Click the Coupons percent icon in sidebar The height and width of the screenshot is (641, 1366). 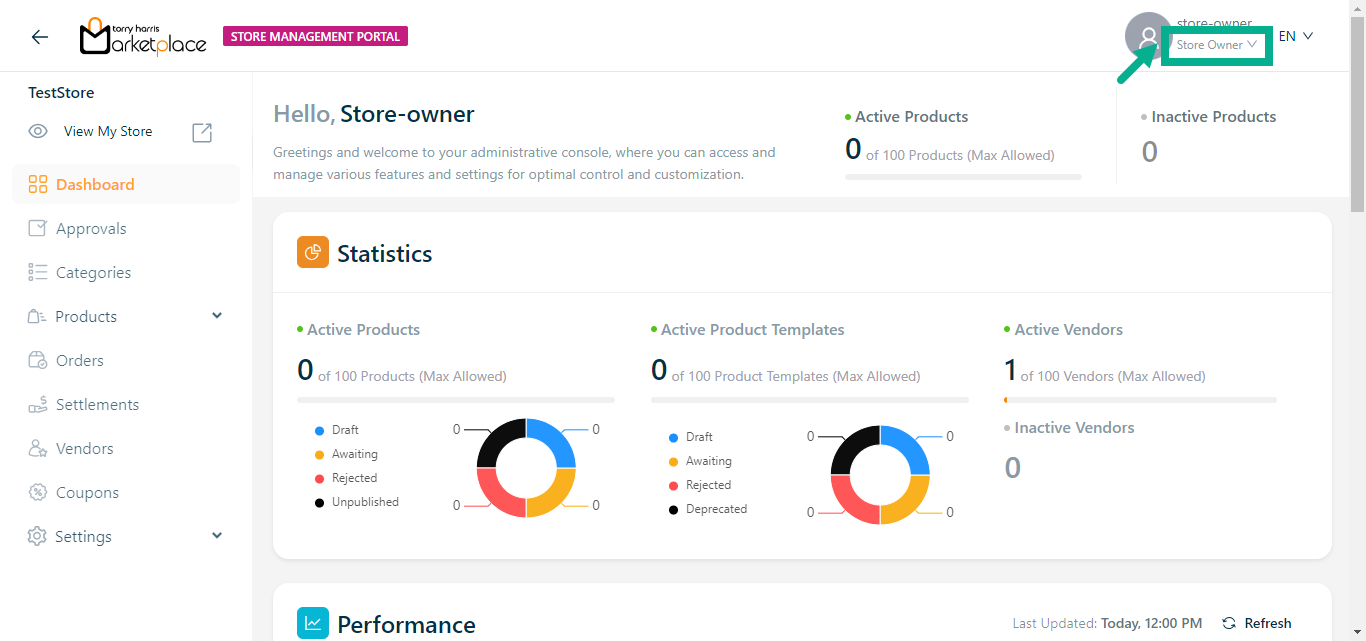point(38,492)
